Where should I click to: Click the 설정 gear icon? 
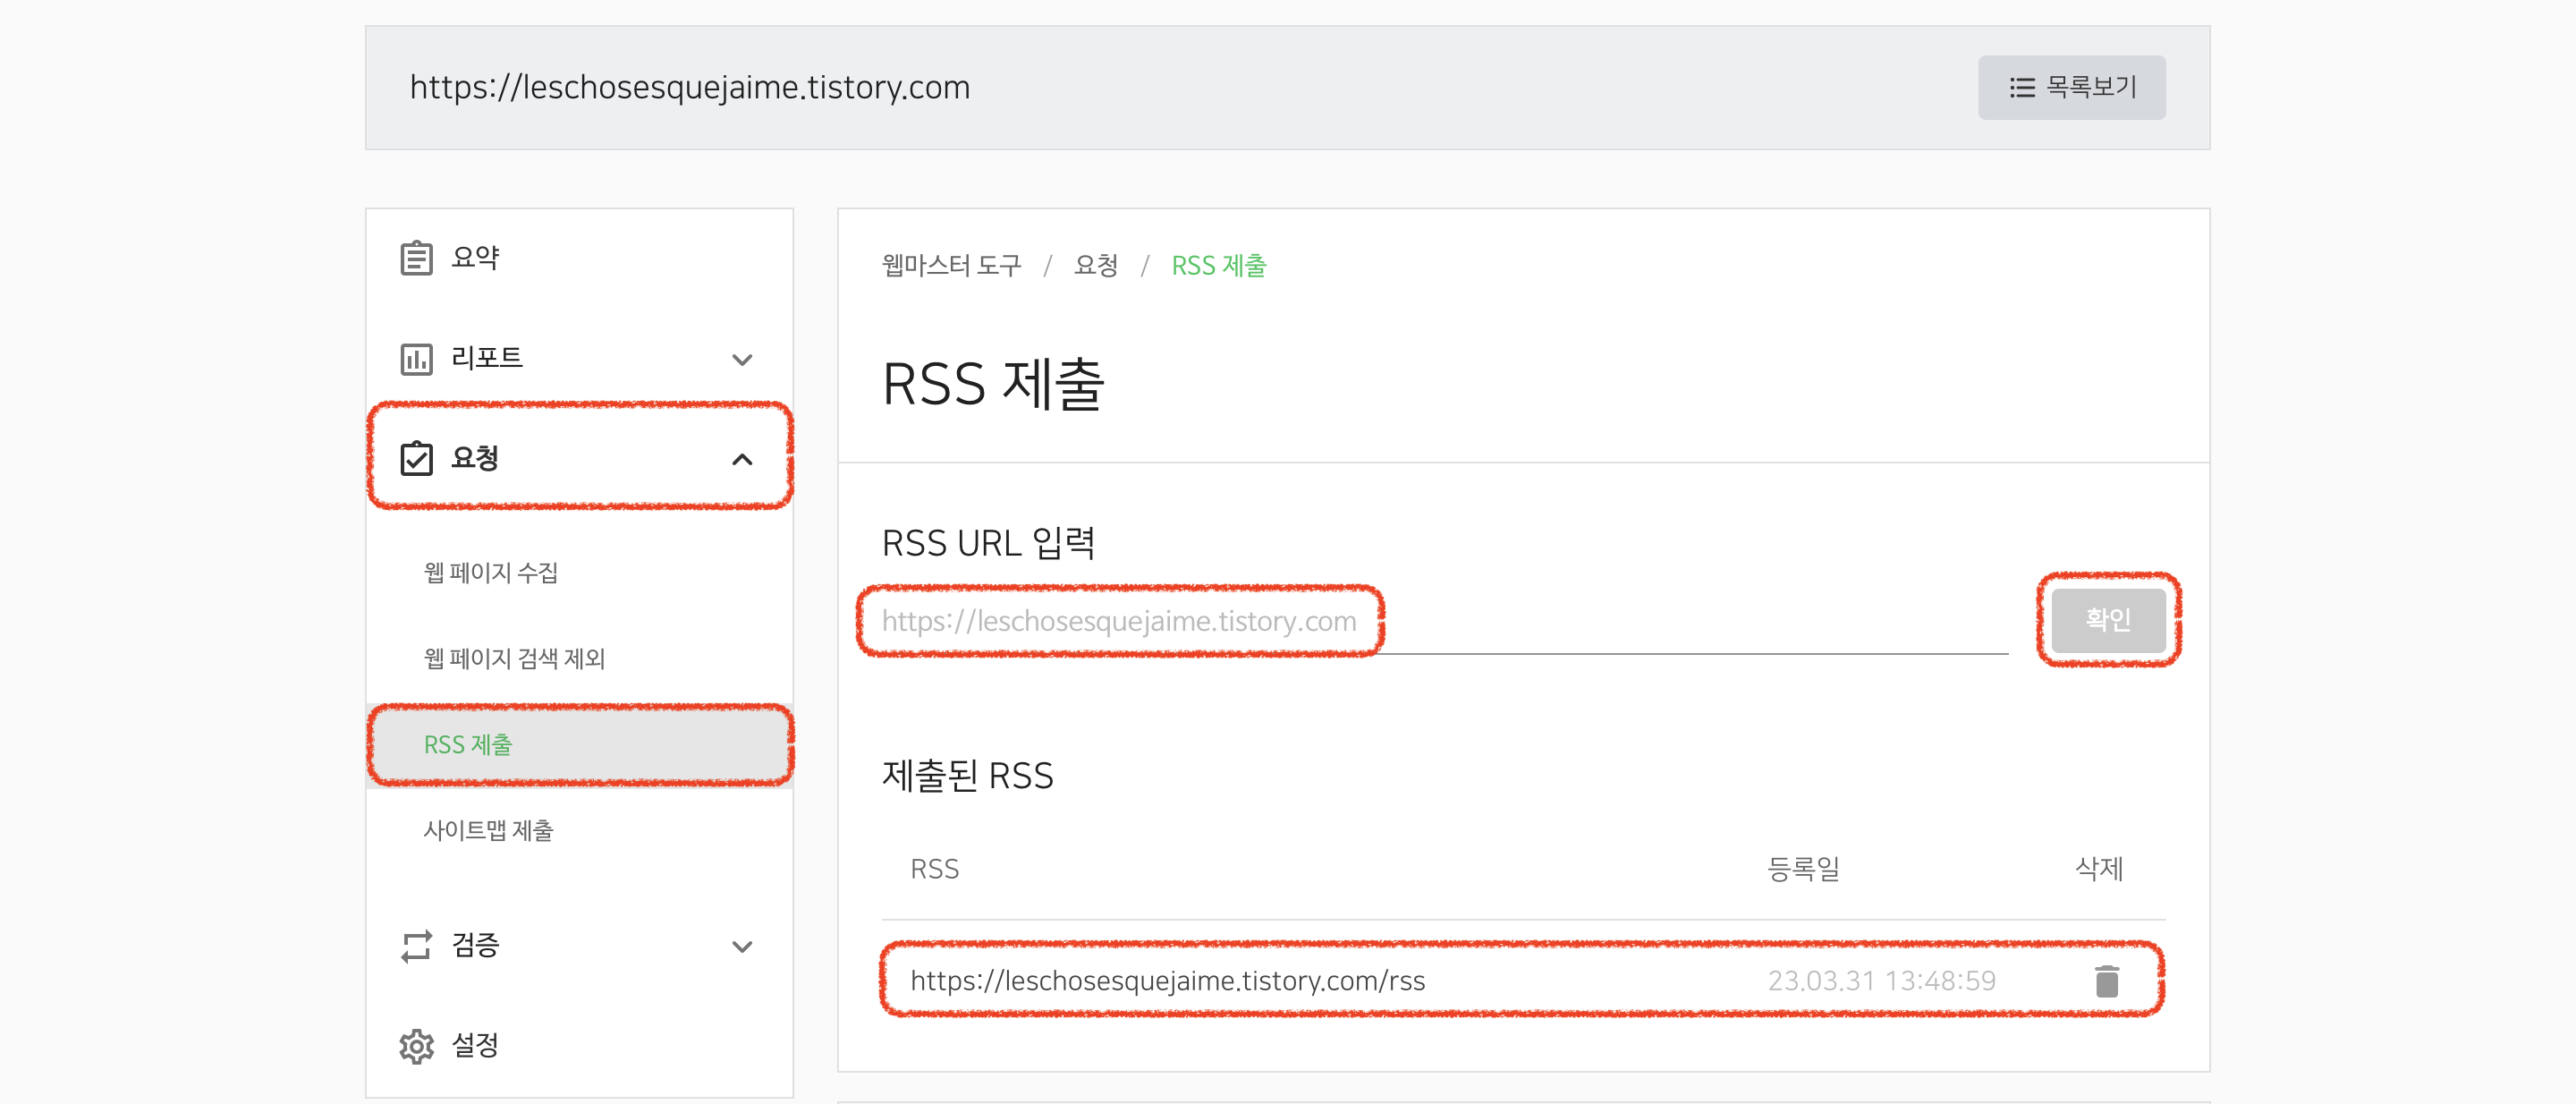[x=416, y=1046]
